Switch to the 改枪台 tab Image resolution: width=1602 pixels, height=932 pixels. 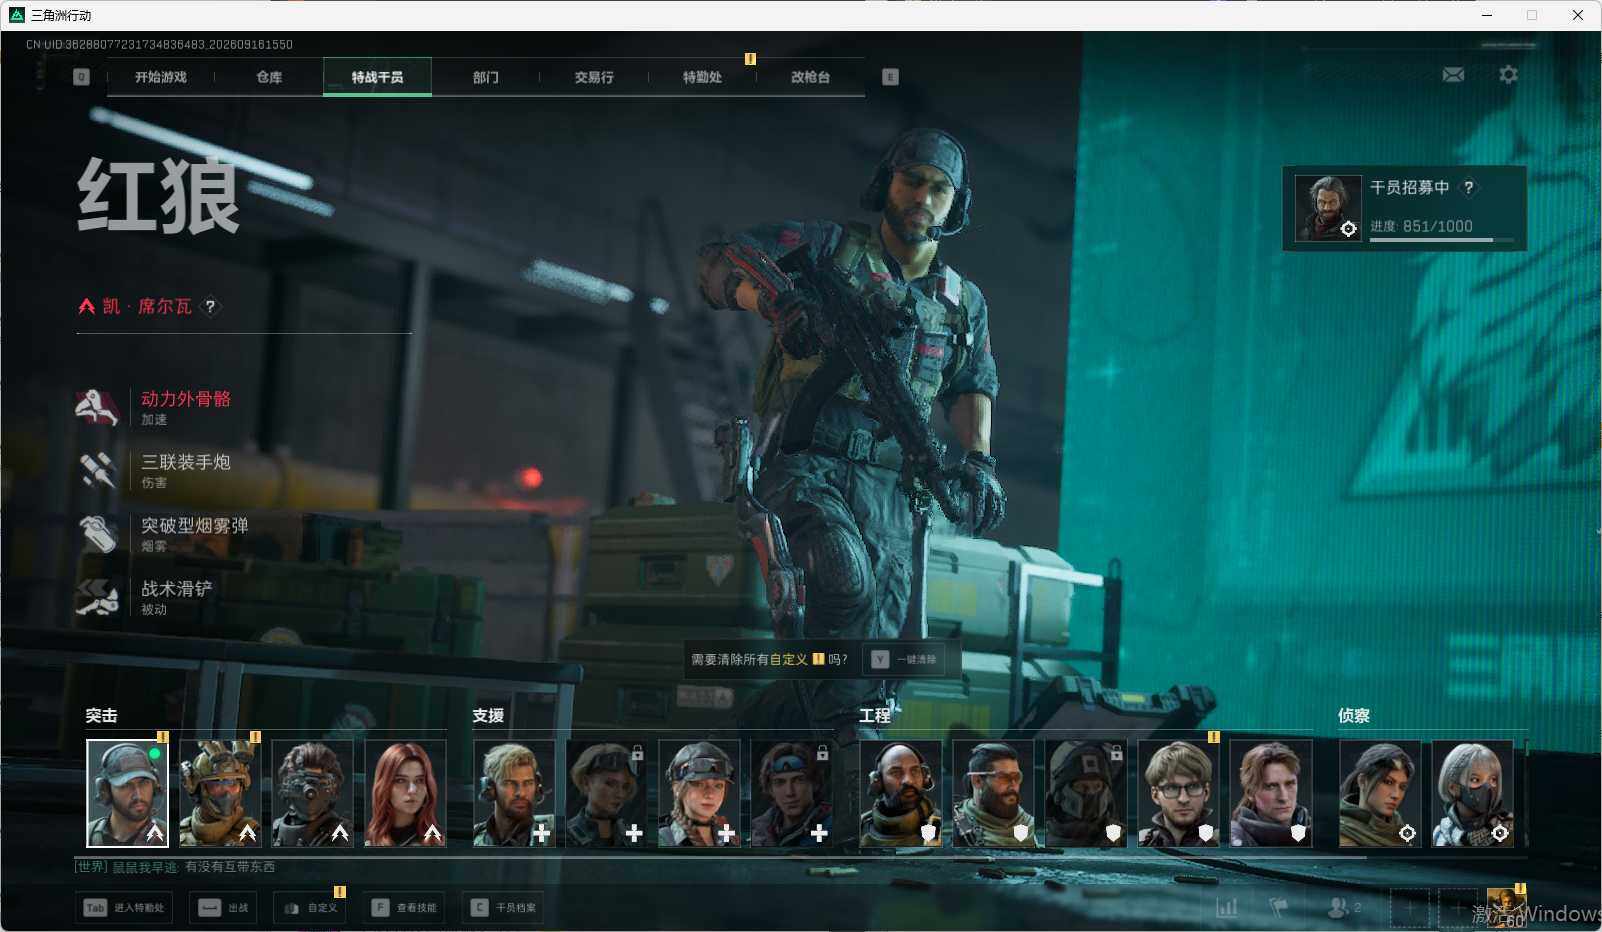(810, 77)
